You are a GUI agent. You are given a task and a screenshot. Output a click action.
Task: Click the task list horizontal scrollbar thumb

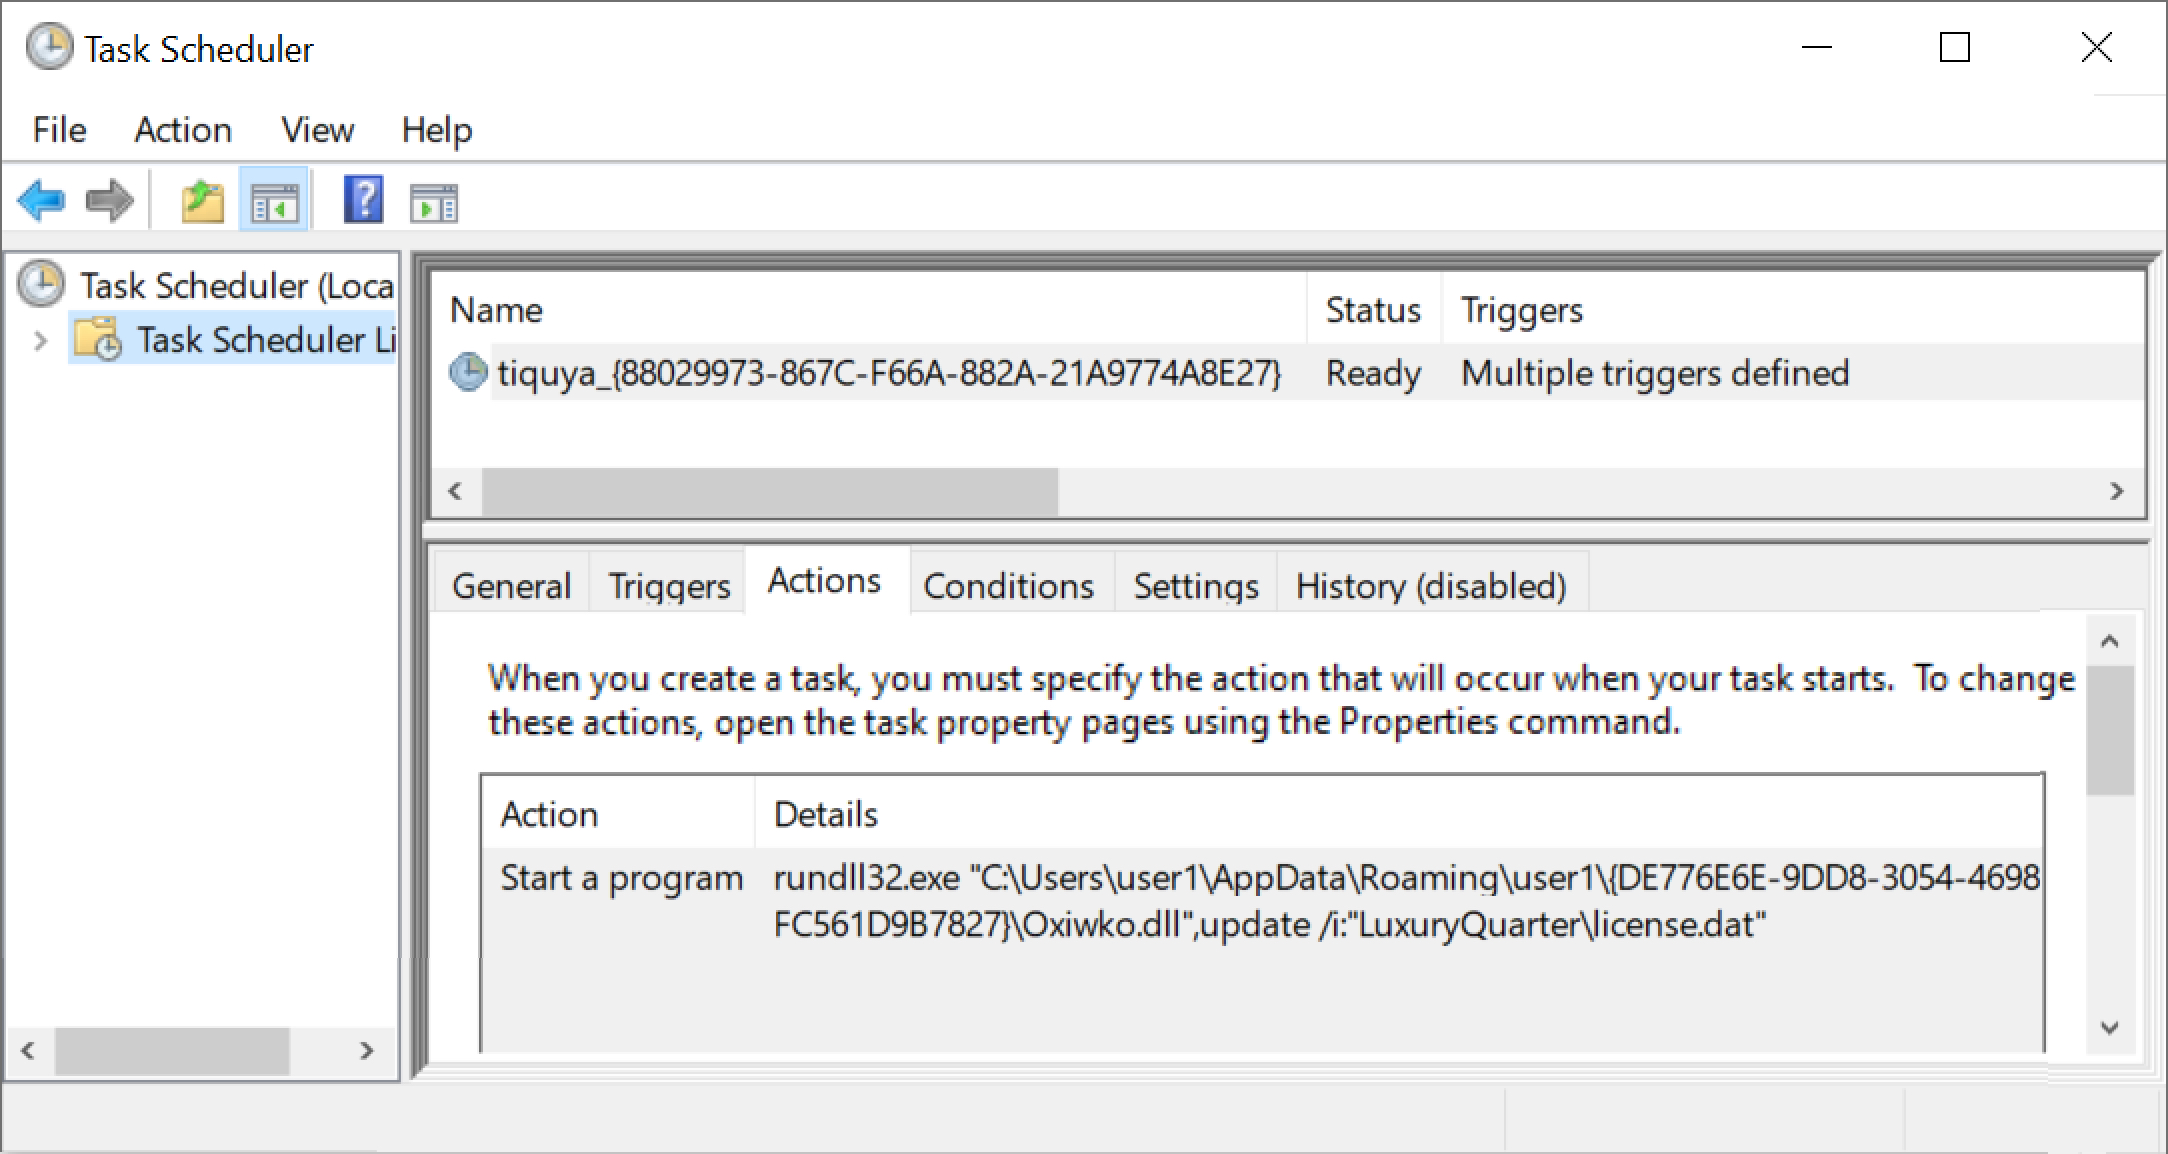coord(769,491)
